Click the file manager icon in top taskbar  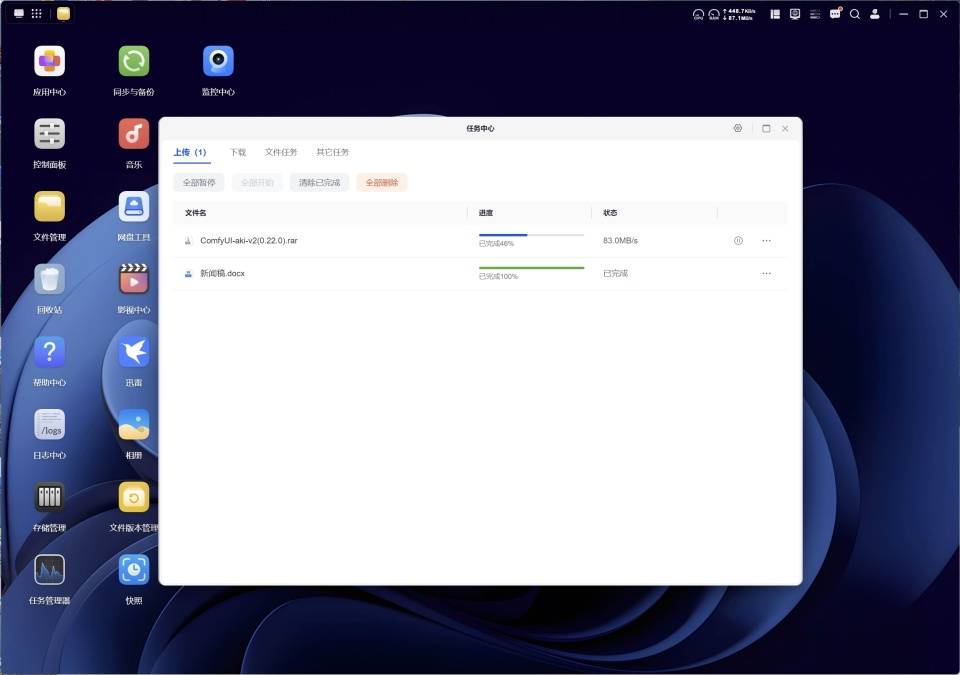[x=63, y=13]
